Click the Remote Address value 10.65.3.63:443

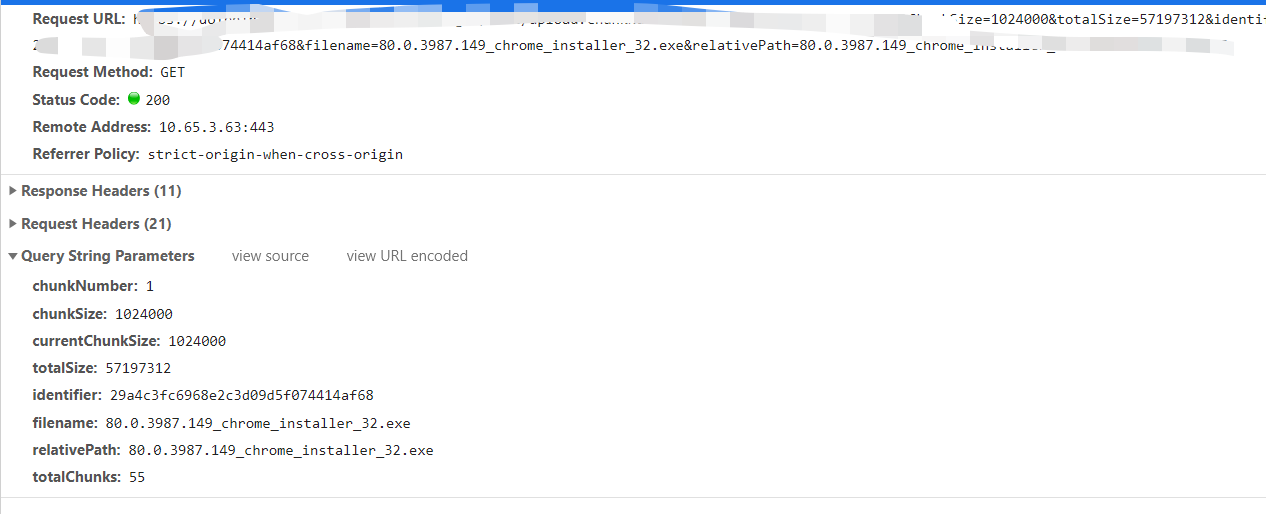[216, 127]
